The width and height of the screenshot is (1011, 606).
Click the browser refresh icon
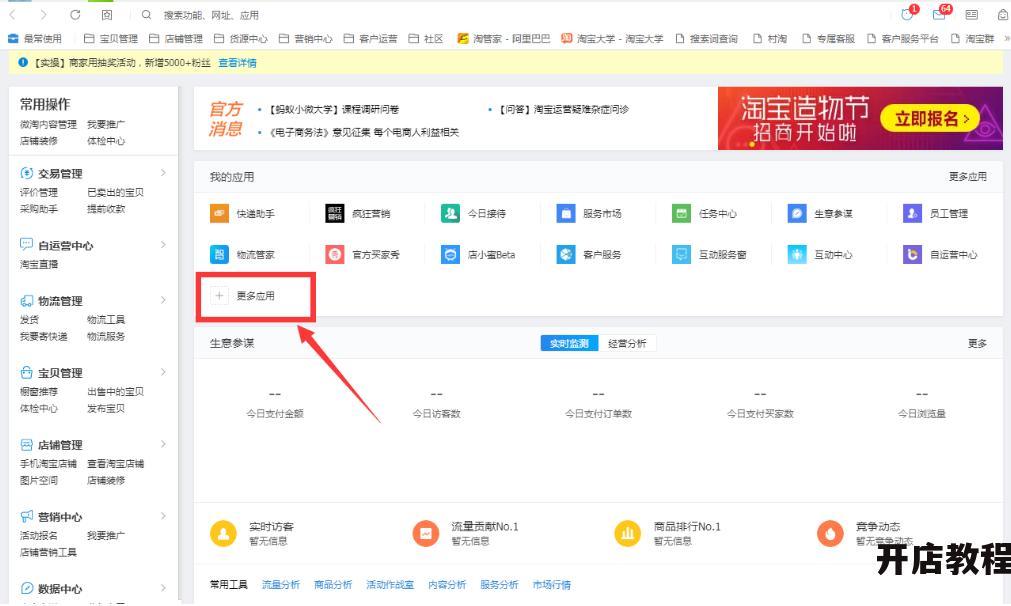(x=75, y=14)
